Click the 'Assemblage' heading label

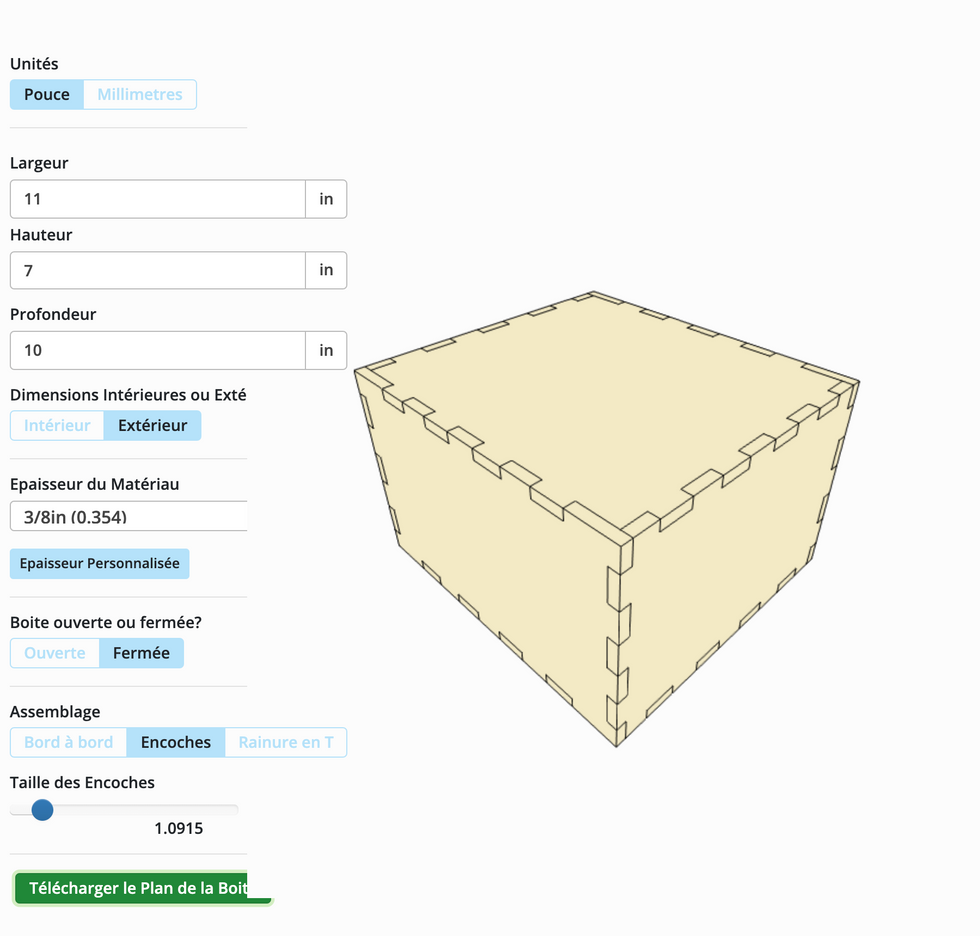[55, 712]
